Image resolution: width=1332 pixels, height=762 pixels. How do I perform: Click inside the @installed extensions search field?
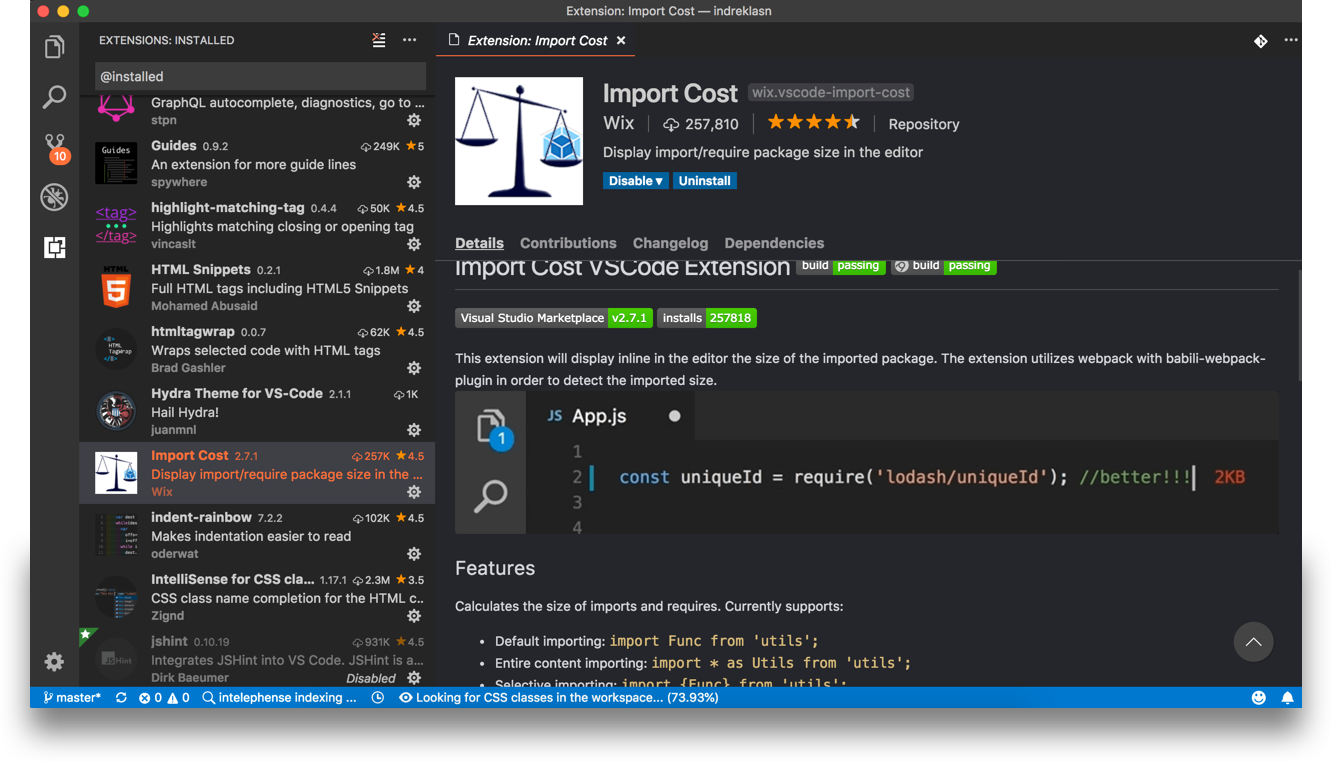(260, 76)
